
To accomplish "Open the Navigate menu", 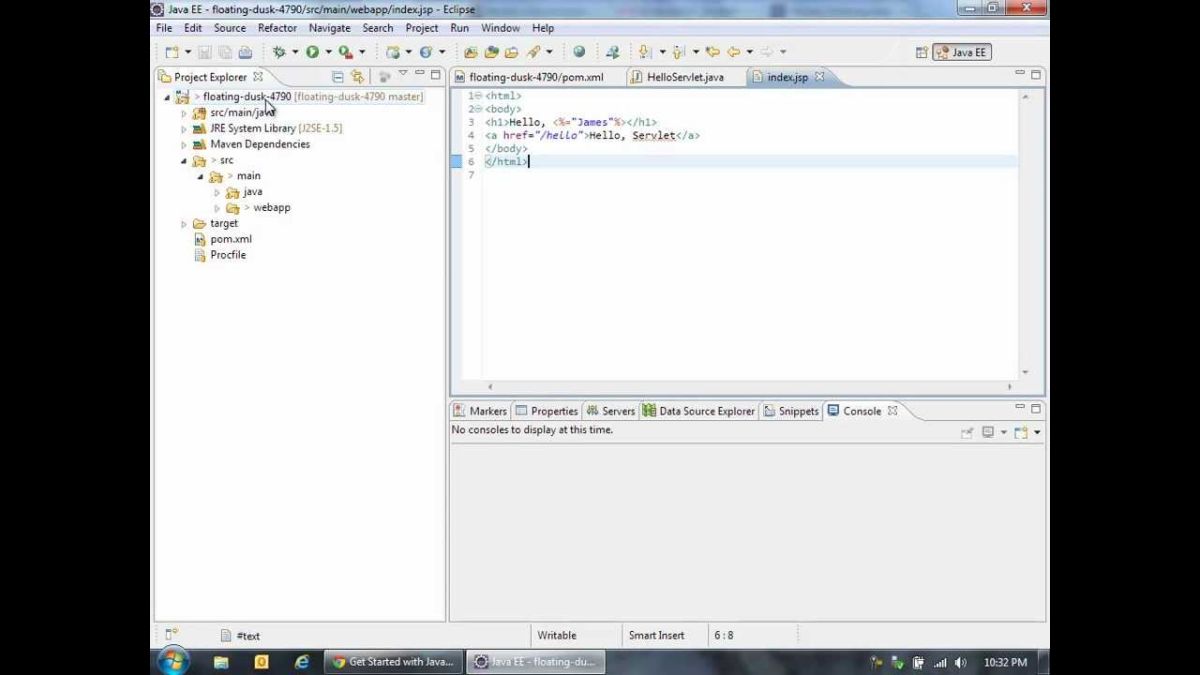I will tap(329, 28).
